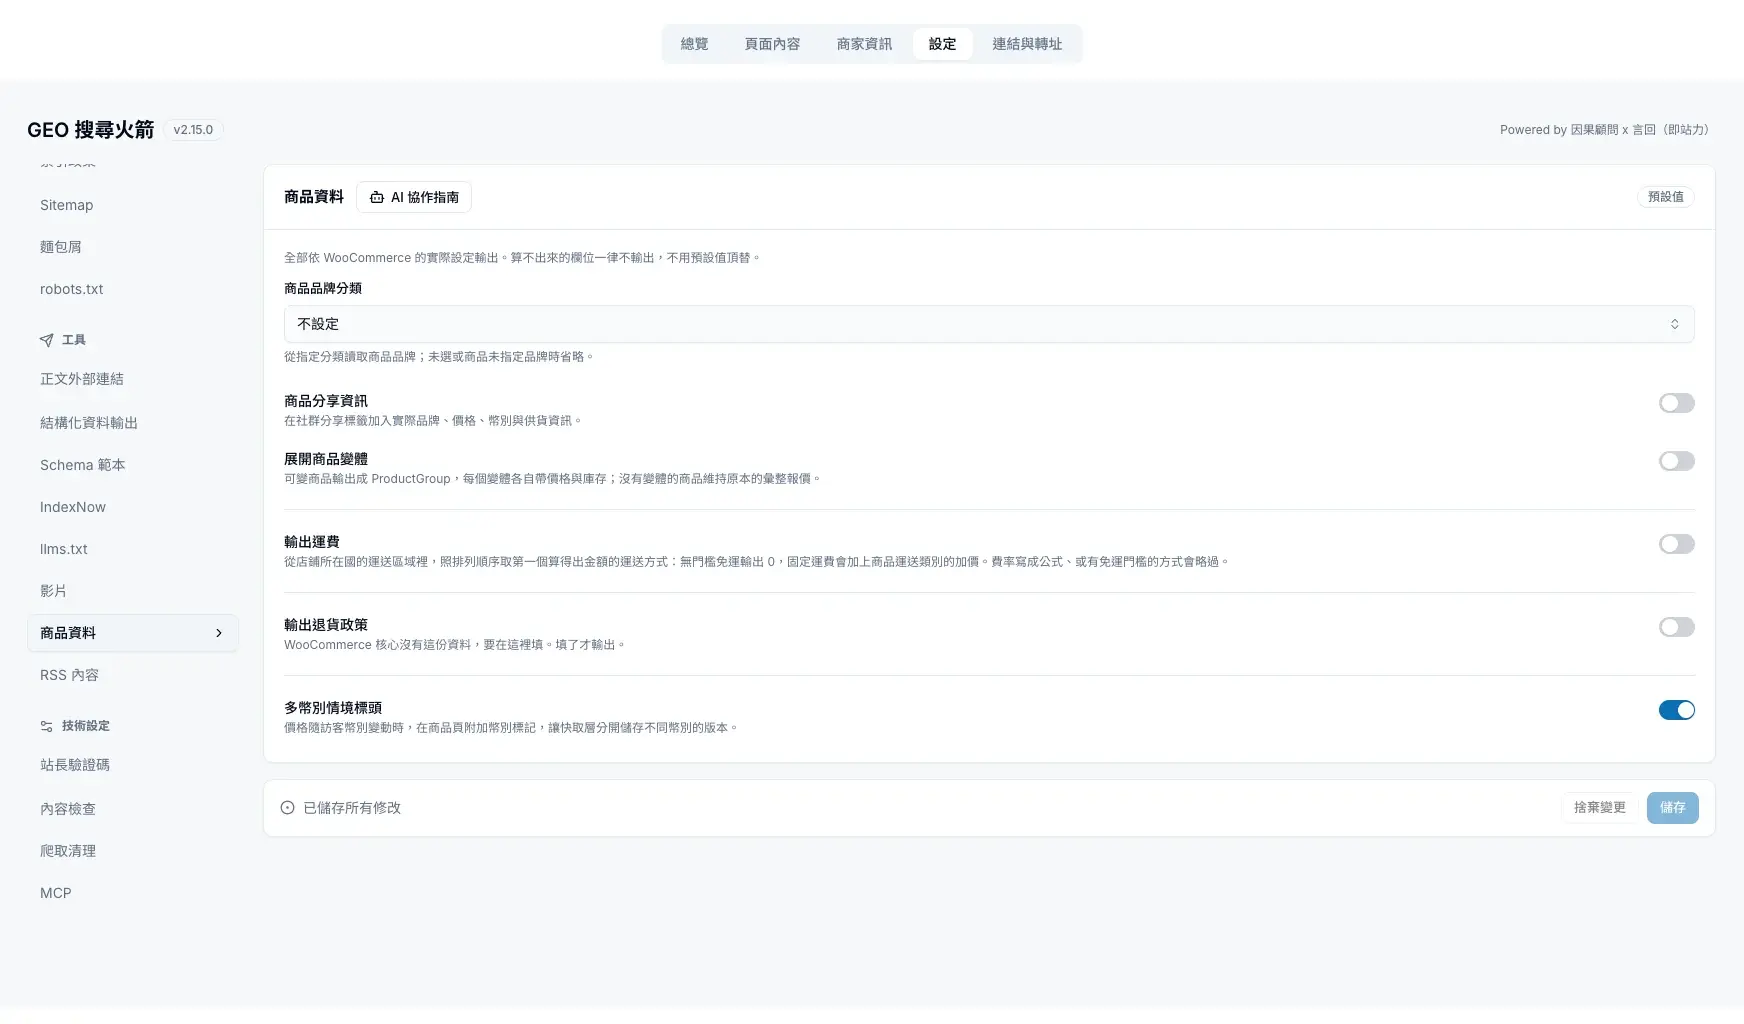Enable the 展開商品變體 toggle
The height and width of the screenshot is (1024, 1744).
point(1677,461)
